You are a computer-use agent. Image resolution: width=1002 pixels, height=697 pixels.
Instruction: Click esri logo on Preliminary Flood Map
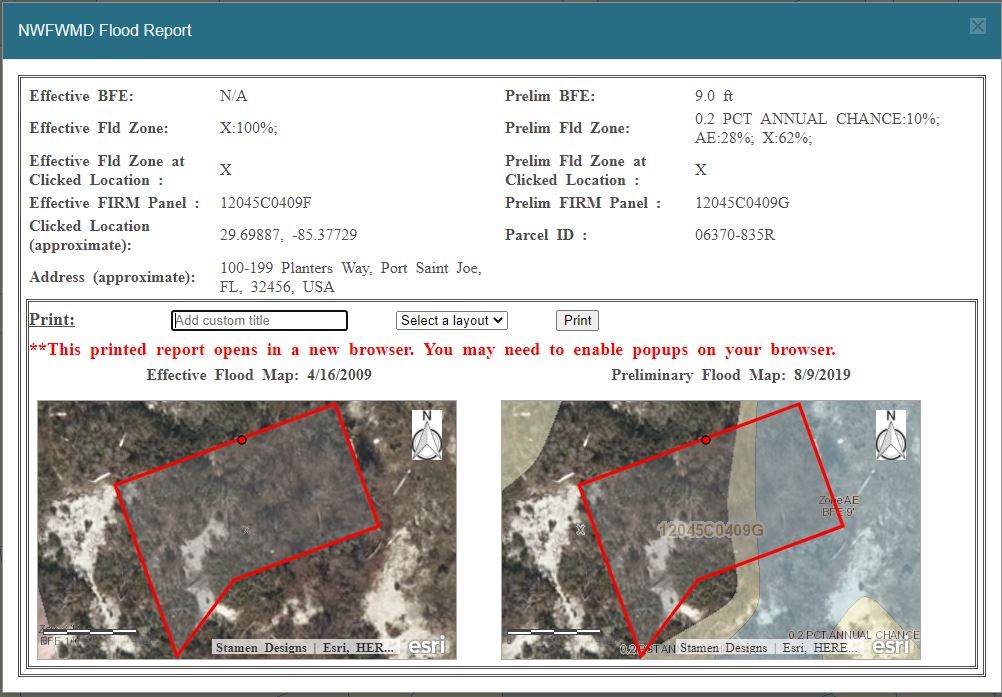click(x=892, y=646)
